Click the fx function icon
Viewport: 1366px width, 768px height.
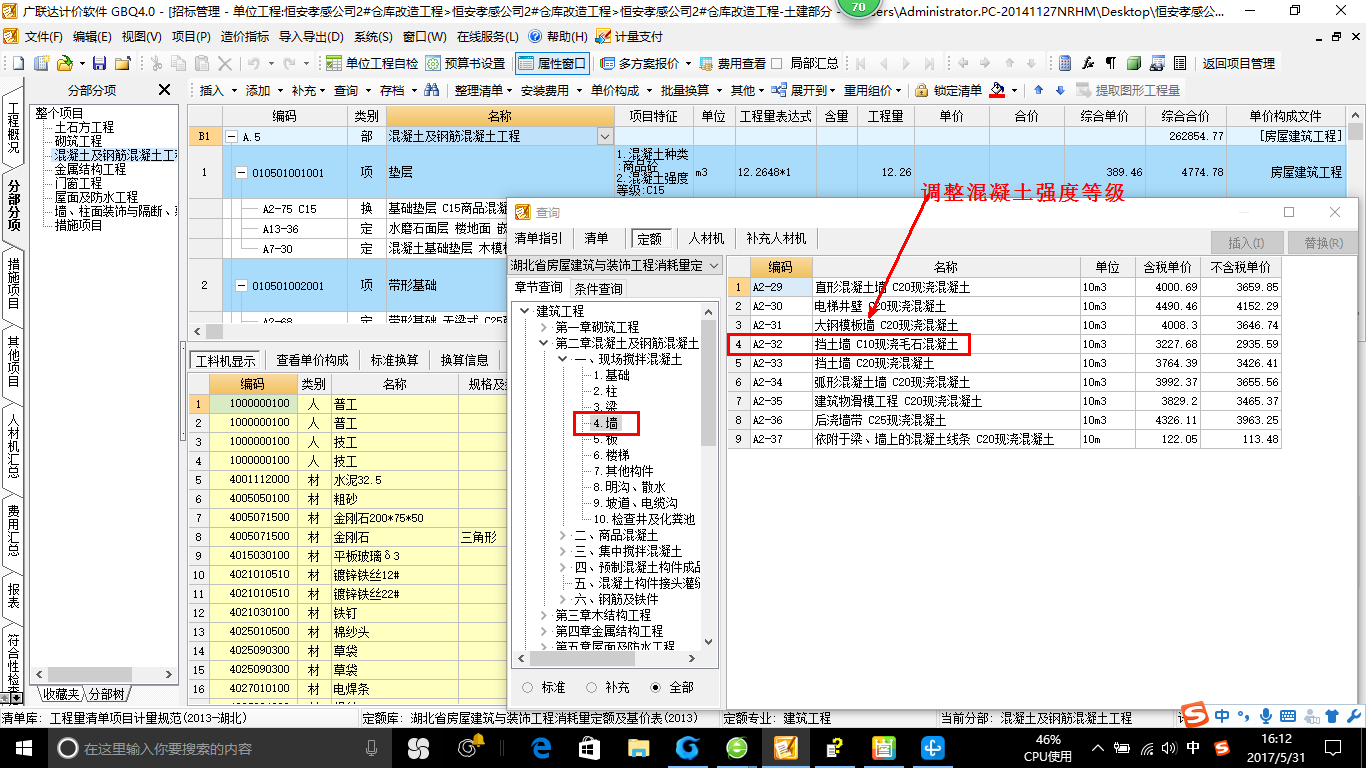[x=1088, y=63]
